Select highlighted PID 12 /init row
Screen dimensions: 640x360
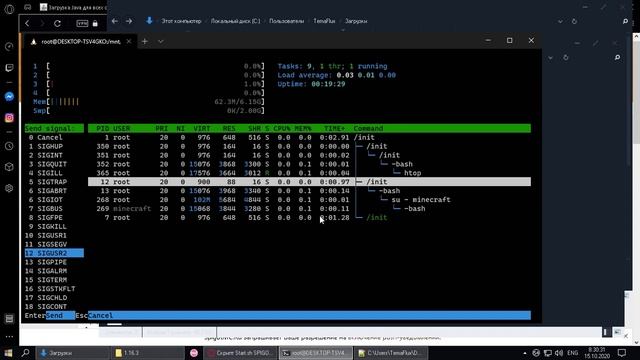309,182
